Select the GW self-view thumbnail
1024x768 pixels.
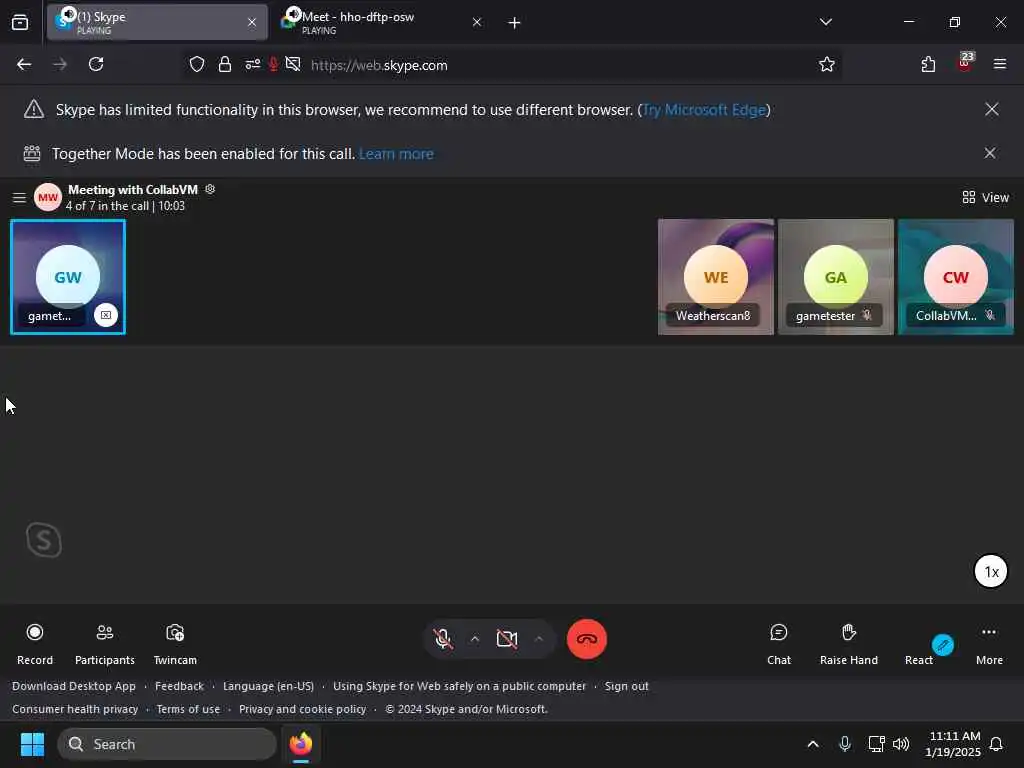(x=68, y=277)
